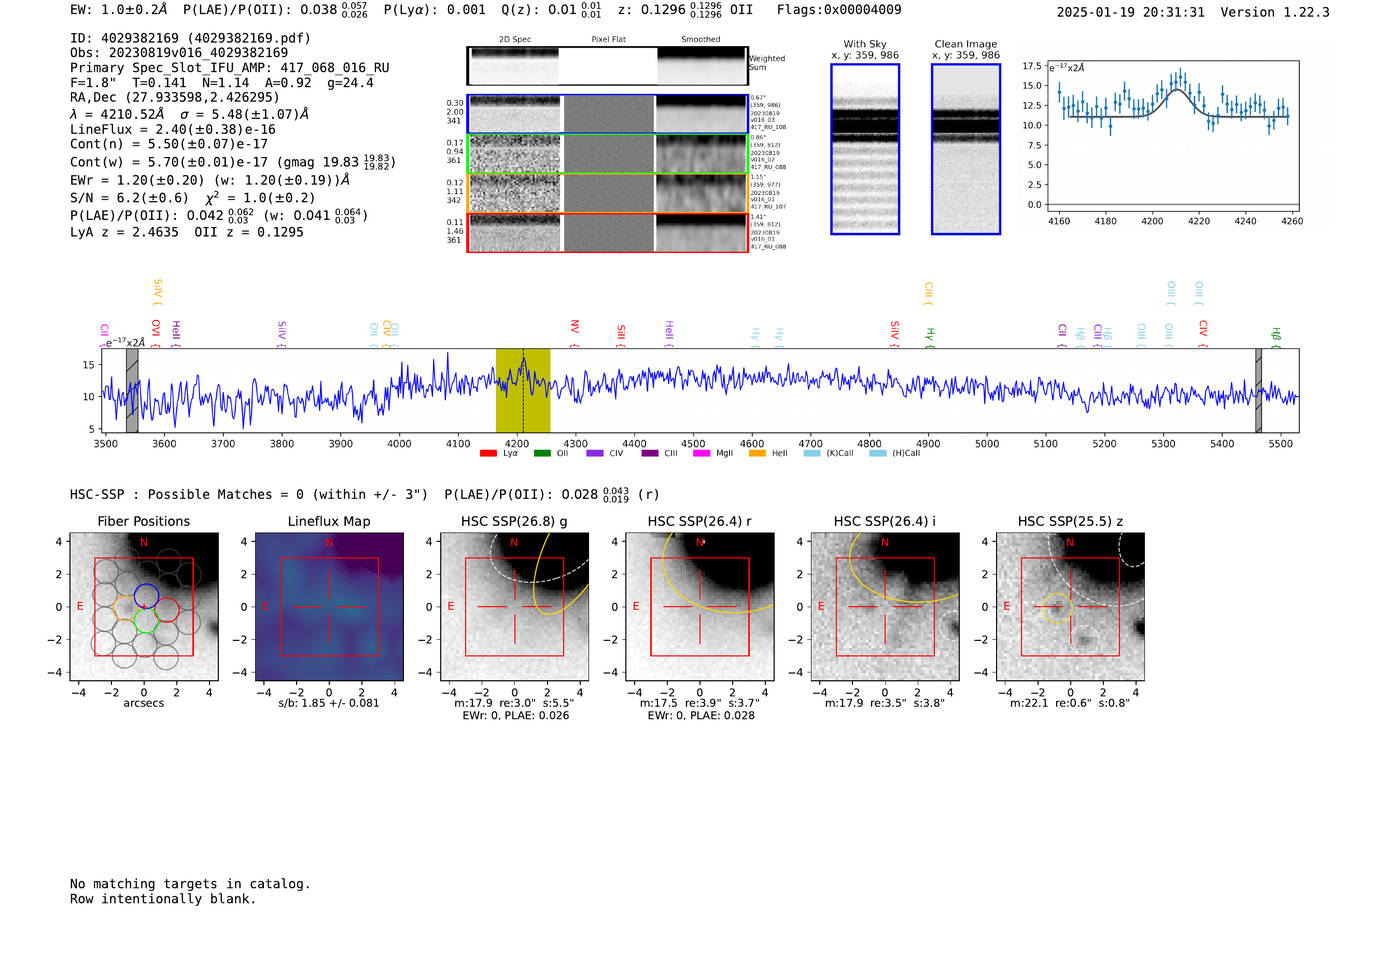
Task: Click the With Sky CCD image
Action: click(x=865, y=149)
